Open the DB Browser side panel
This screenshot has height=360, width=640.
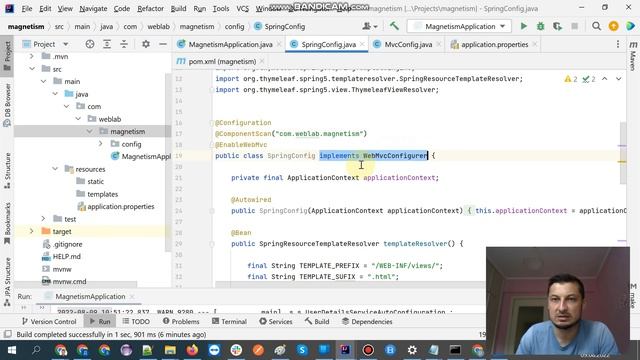pyautogui.click(x=7, y=105)
